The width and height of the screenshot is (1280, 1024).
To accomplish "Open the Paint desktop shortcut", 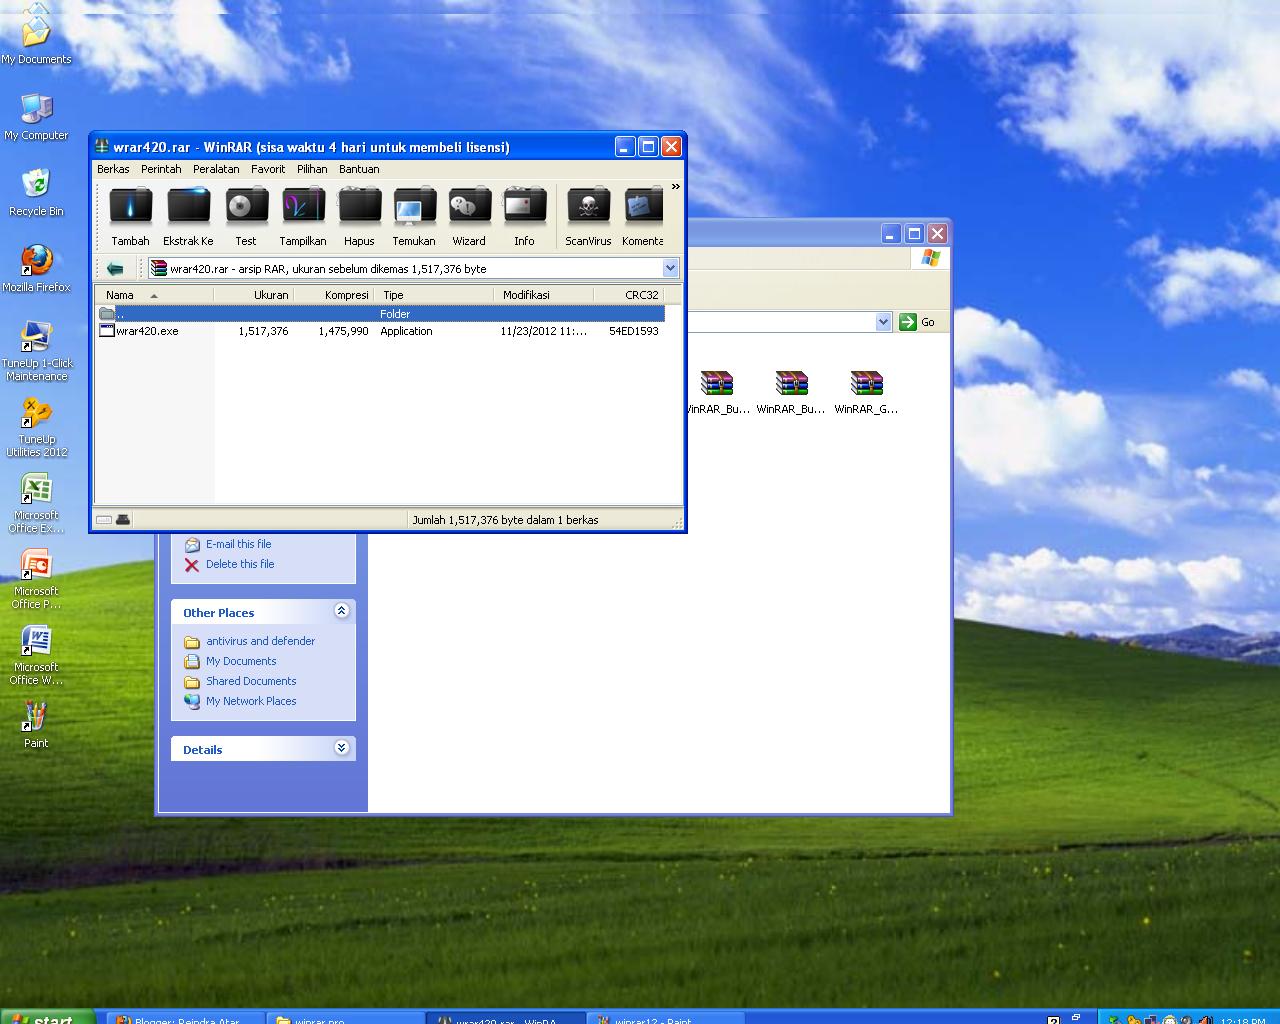I will coord(36,724).
